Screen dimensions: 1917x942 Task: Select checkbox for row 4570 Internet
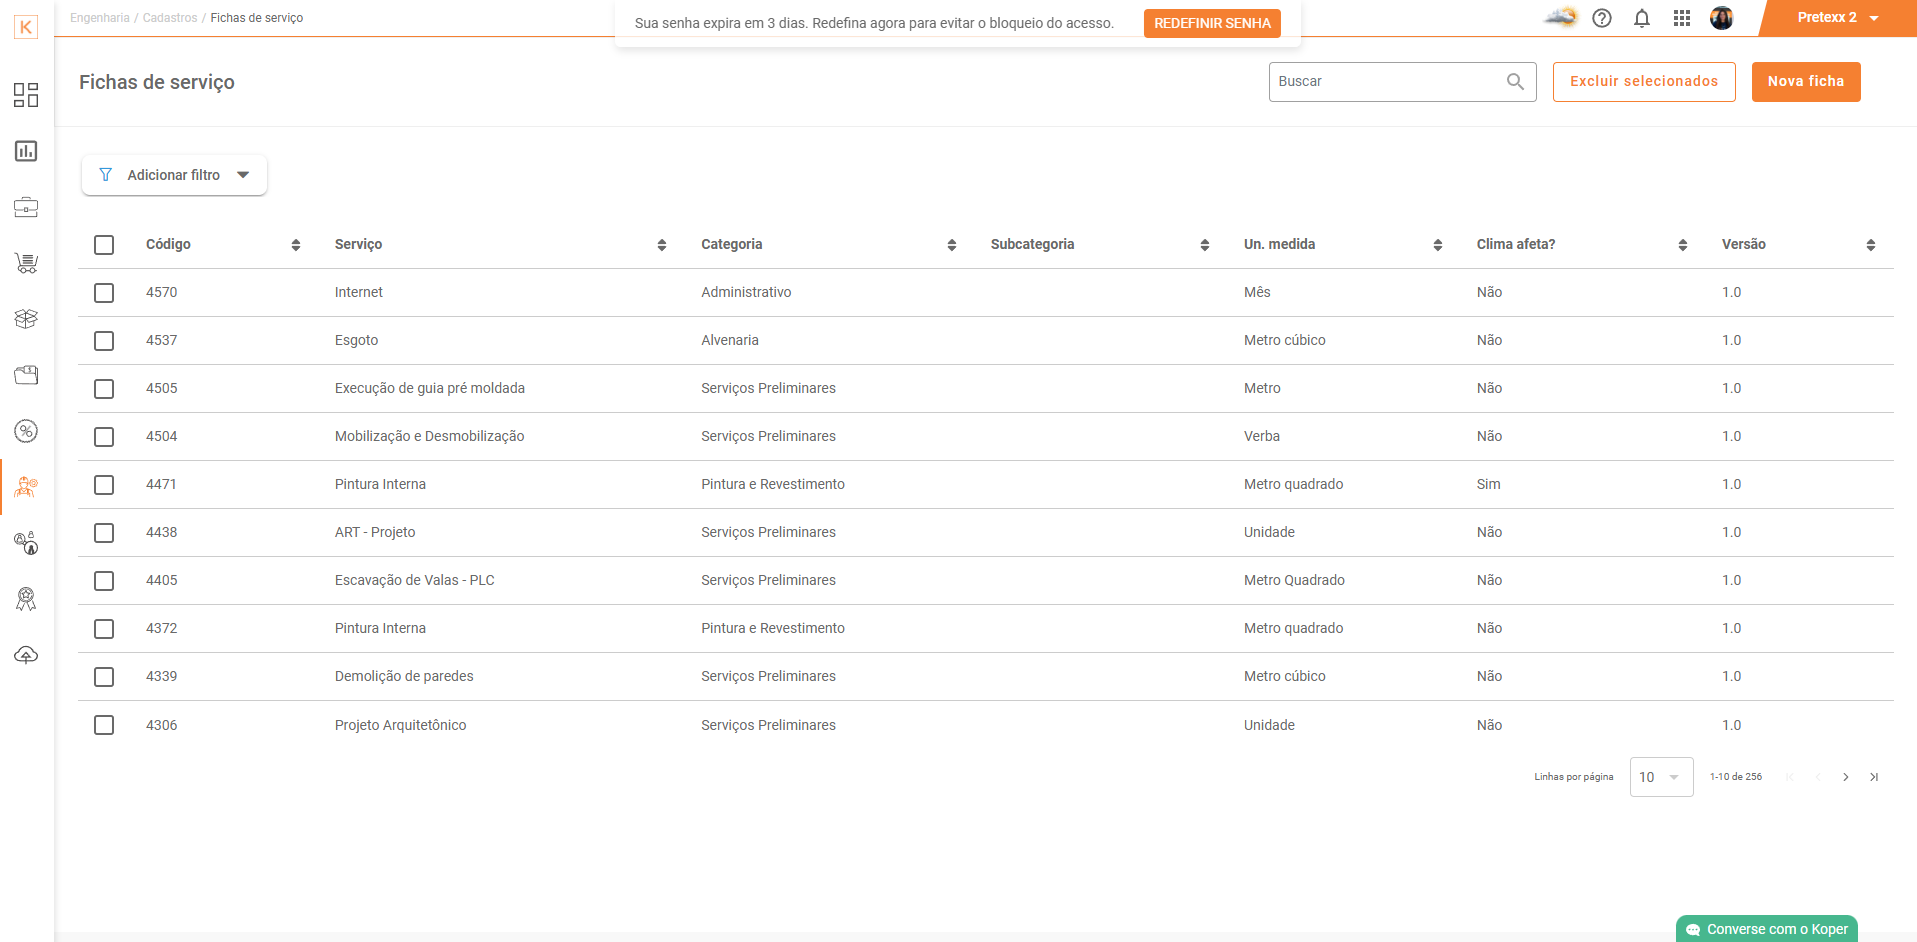click(x=104, y=293)
